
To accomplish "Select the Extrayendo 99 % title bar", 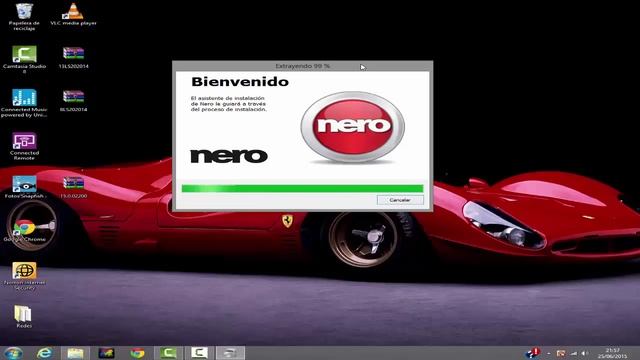I will 302,66.
